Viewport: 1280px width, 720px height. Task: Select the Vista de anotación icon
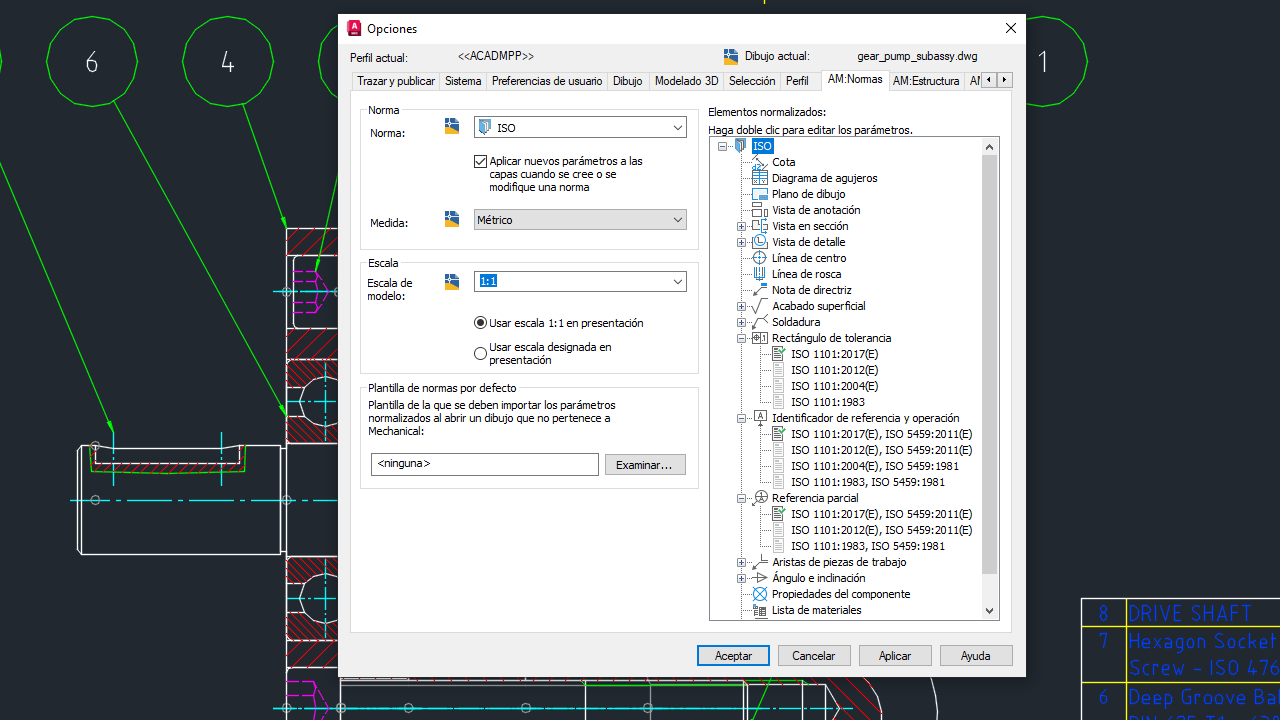click(x=760, y=210)
